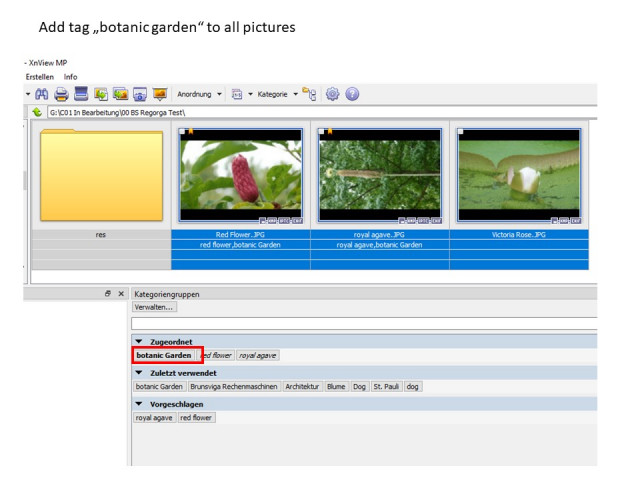This screenshot has height=480, width=640.
Task: Open the Erstellen menu
Action: pos(40,77)
